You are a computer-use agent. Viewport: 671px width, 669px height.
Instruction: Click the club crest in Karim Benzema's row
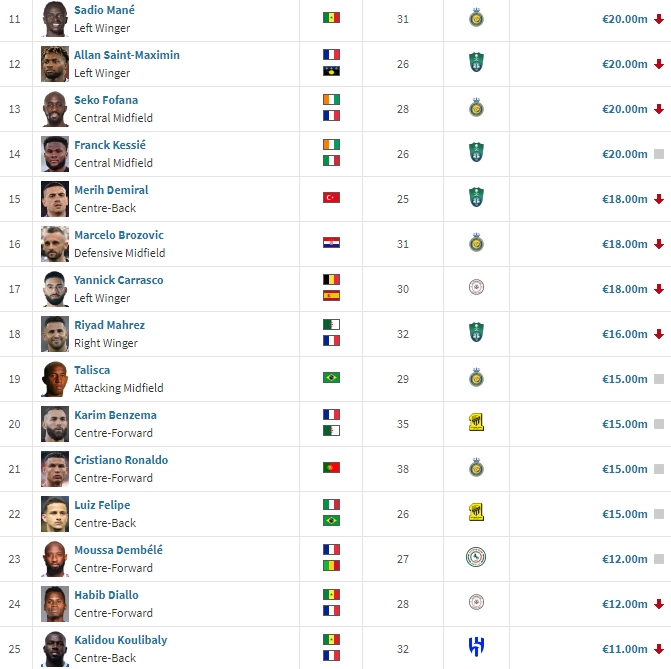476,422
